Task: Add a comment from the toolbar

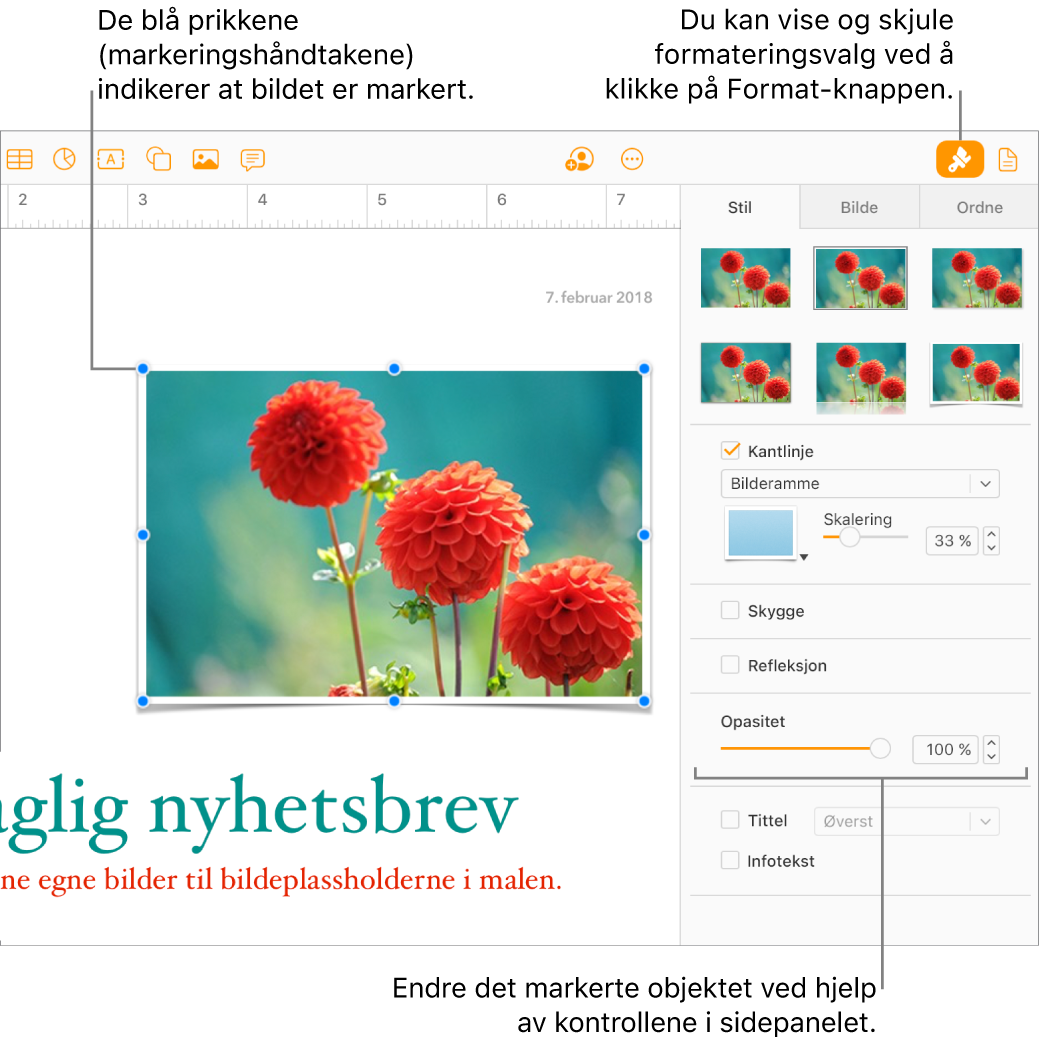Action: [x=253, y=160]
